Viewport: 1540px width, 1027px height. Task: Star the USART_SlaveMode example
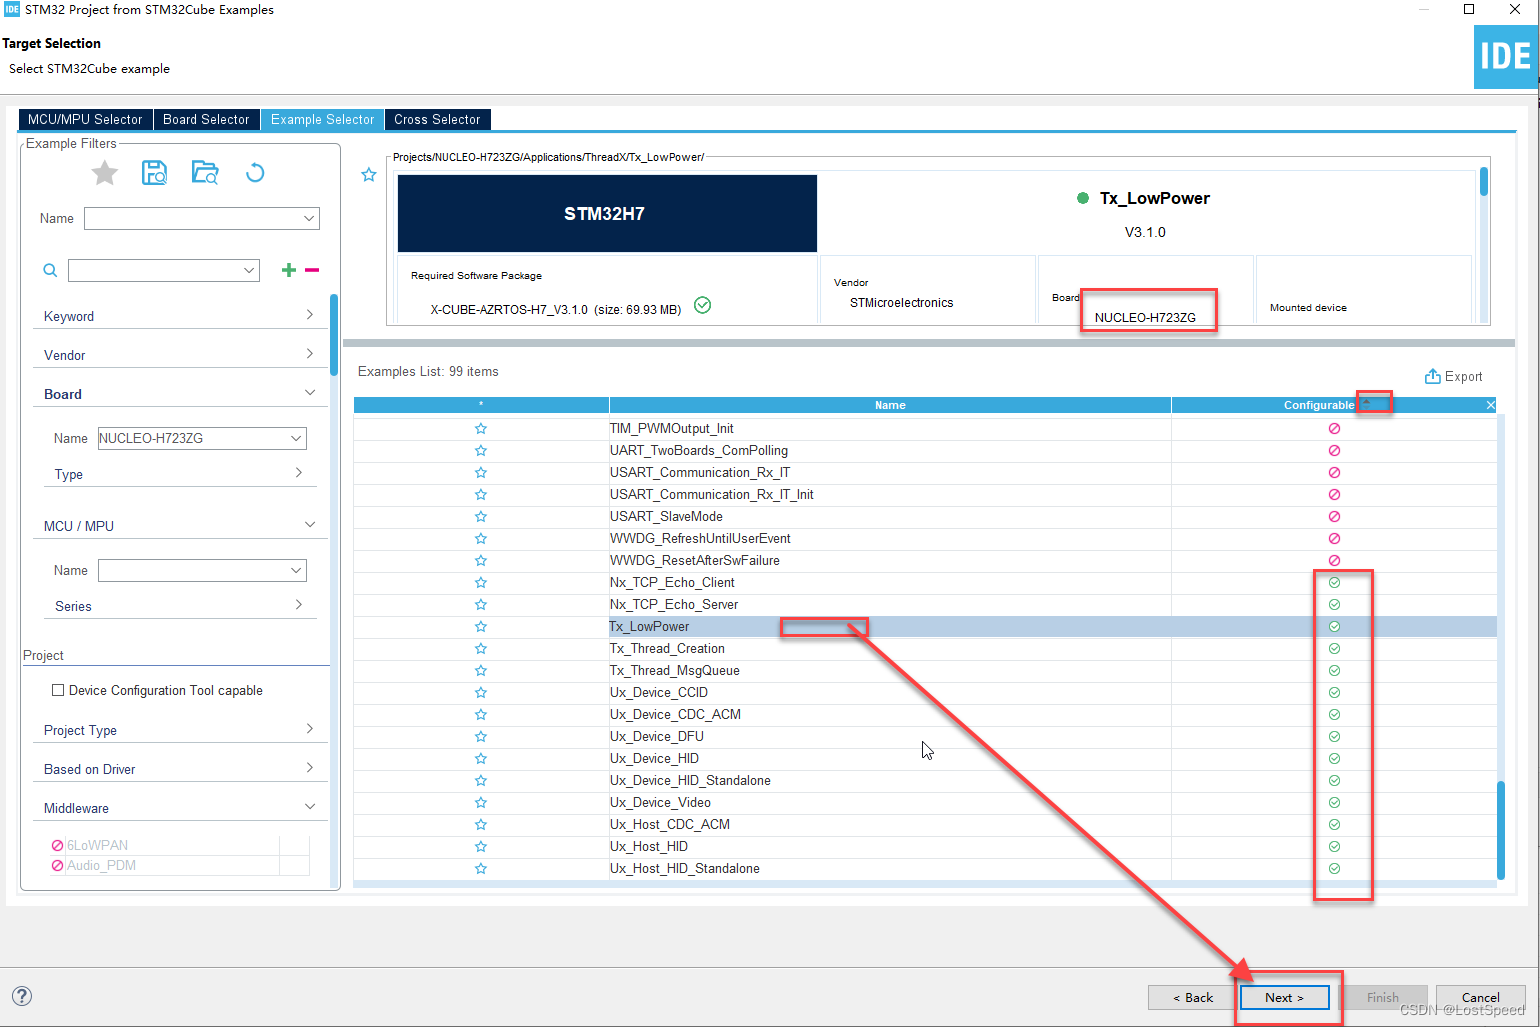(x=481, y=516)
